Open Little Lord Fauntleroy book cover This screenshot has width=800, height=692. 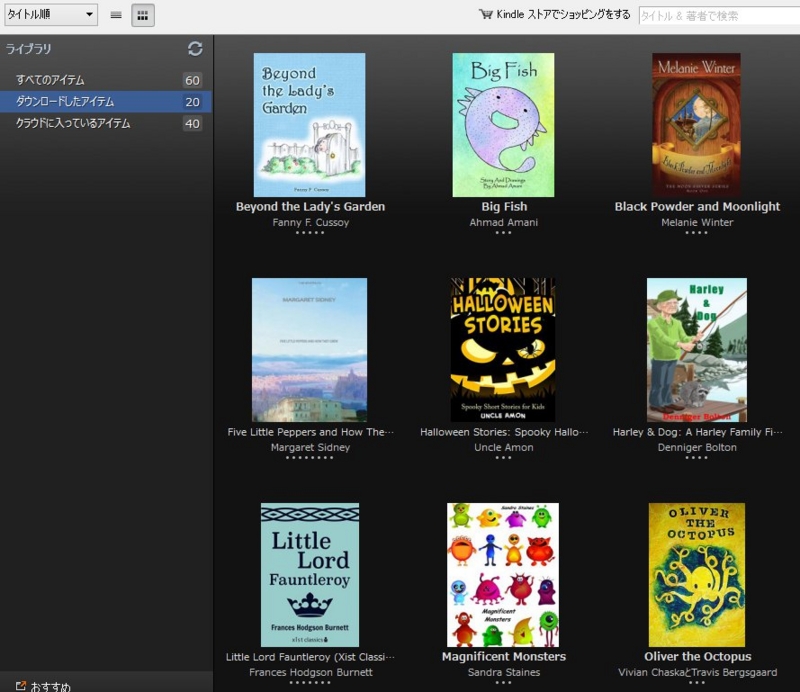pyautogui.click(x=310, y=575)
